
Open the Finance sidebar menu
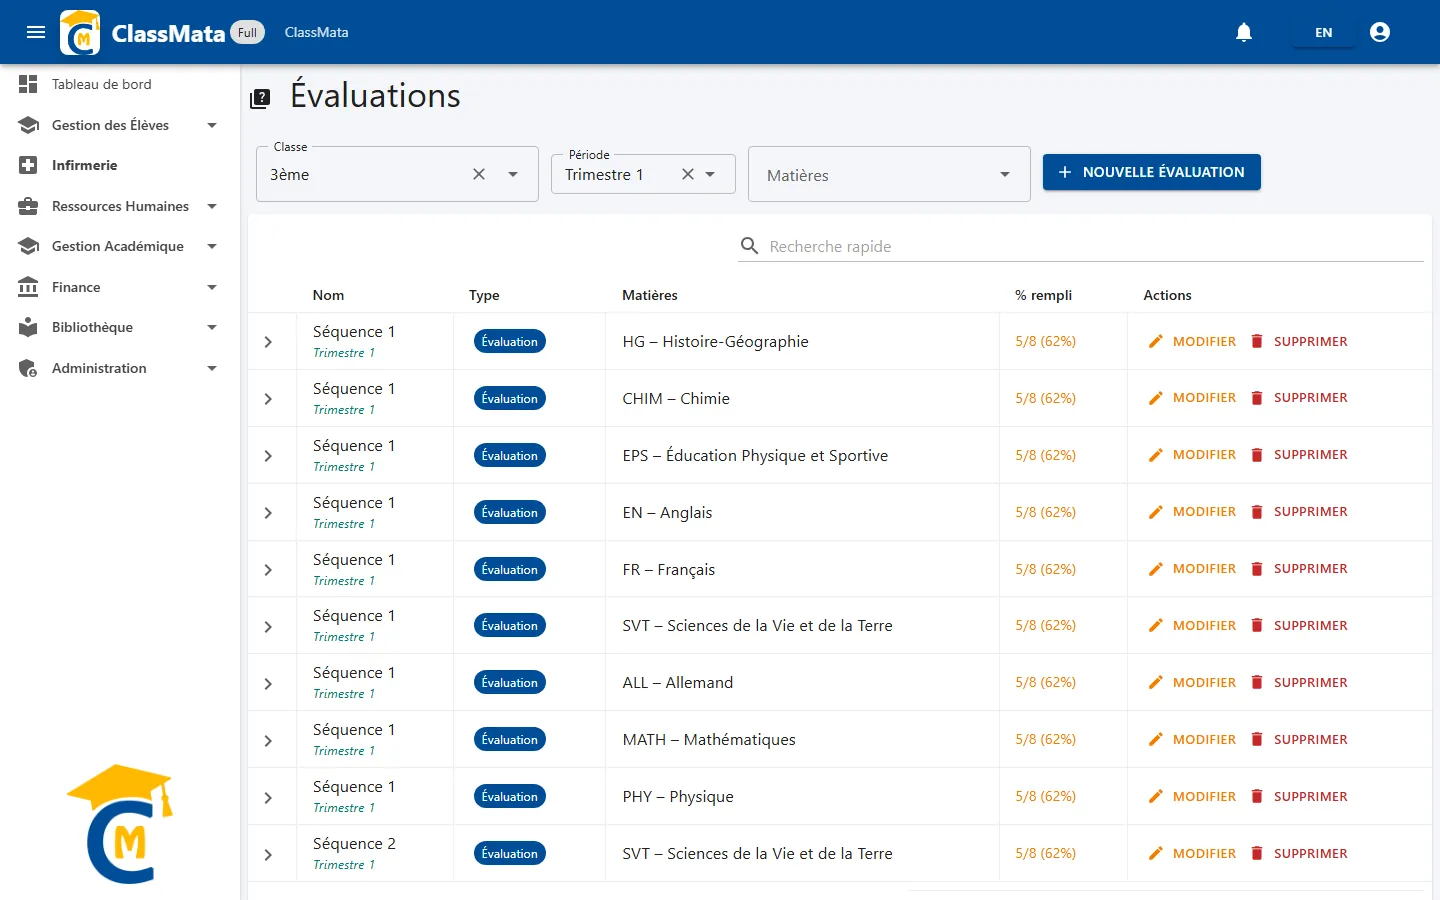[120, 287]
